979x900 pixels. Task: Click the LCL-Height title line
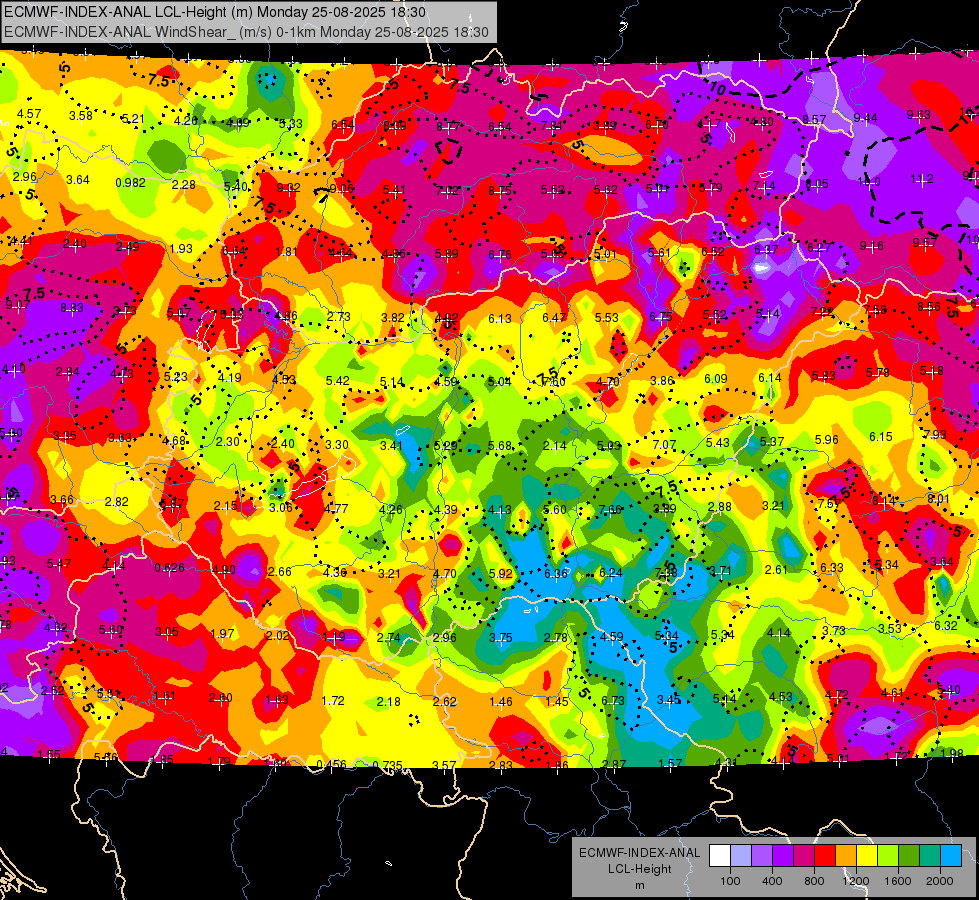pyautogui.click(x=215, y=12)
